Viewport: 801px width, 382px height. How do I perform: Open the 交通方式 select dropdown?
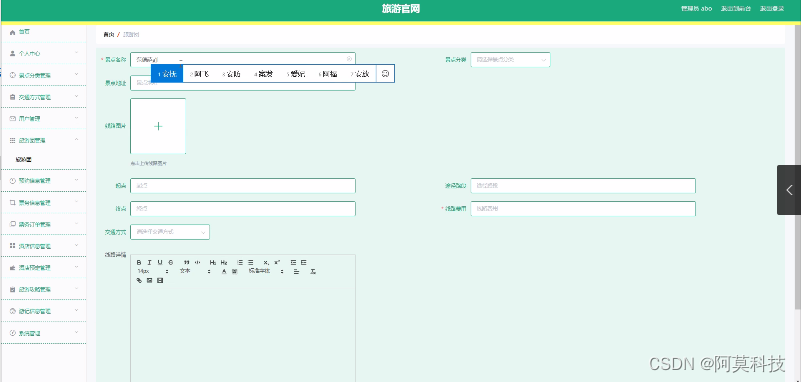point(170,232)
